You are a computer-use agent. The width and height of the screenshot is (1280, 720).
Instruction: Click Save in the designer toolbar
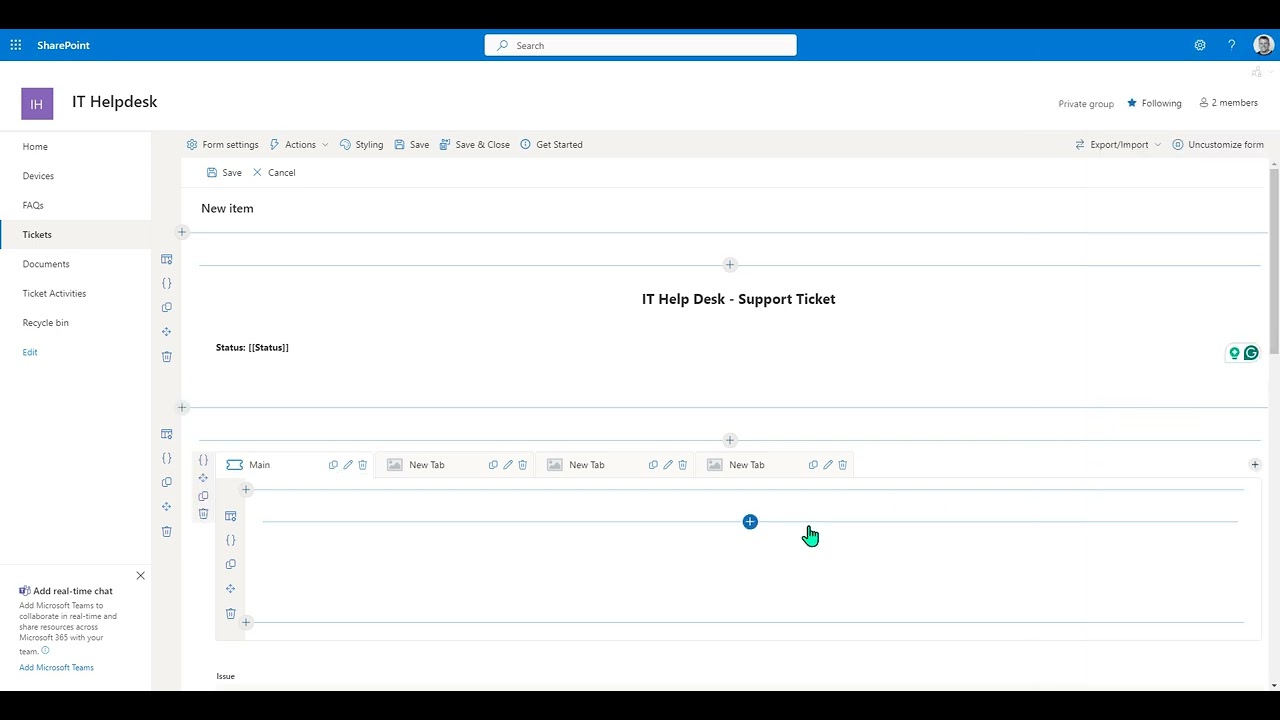click(411, 145)
